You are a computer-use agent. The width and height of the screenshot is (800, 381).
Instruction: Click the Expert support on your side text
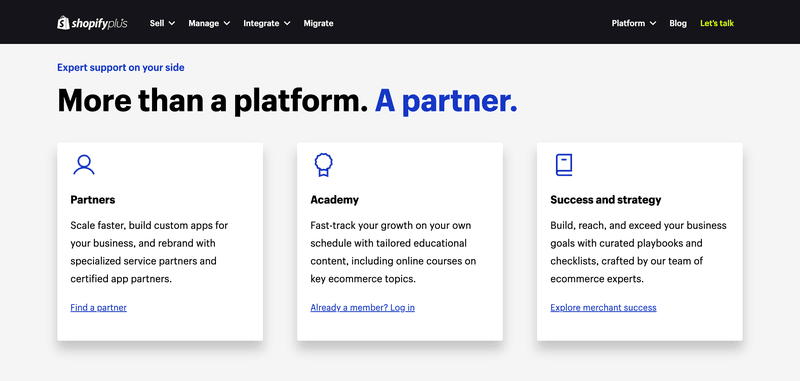120,67
